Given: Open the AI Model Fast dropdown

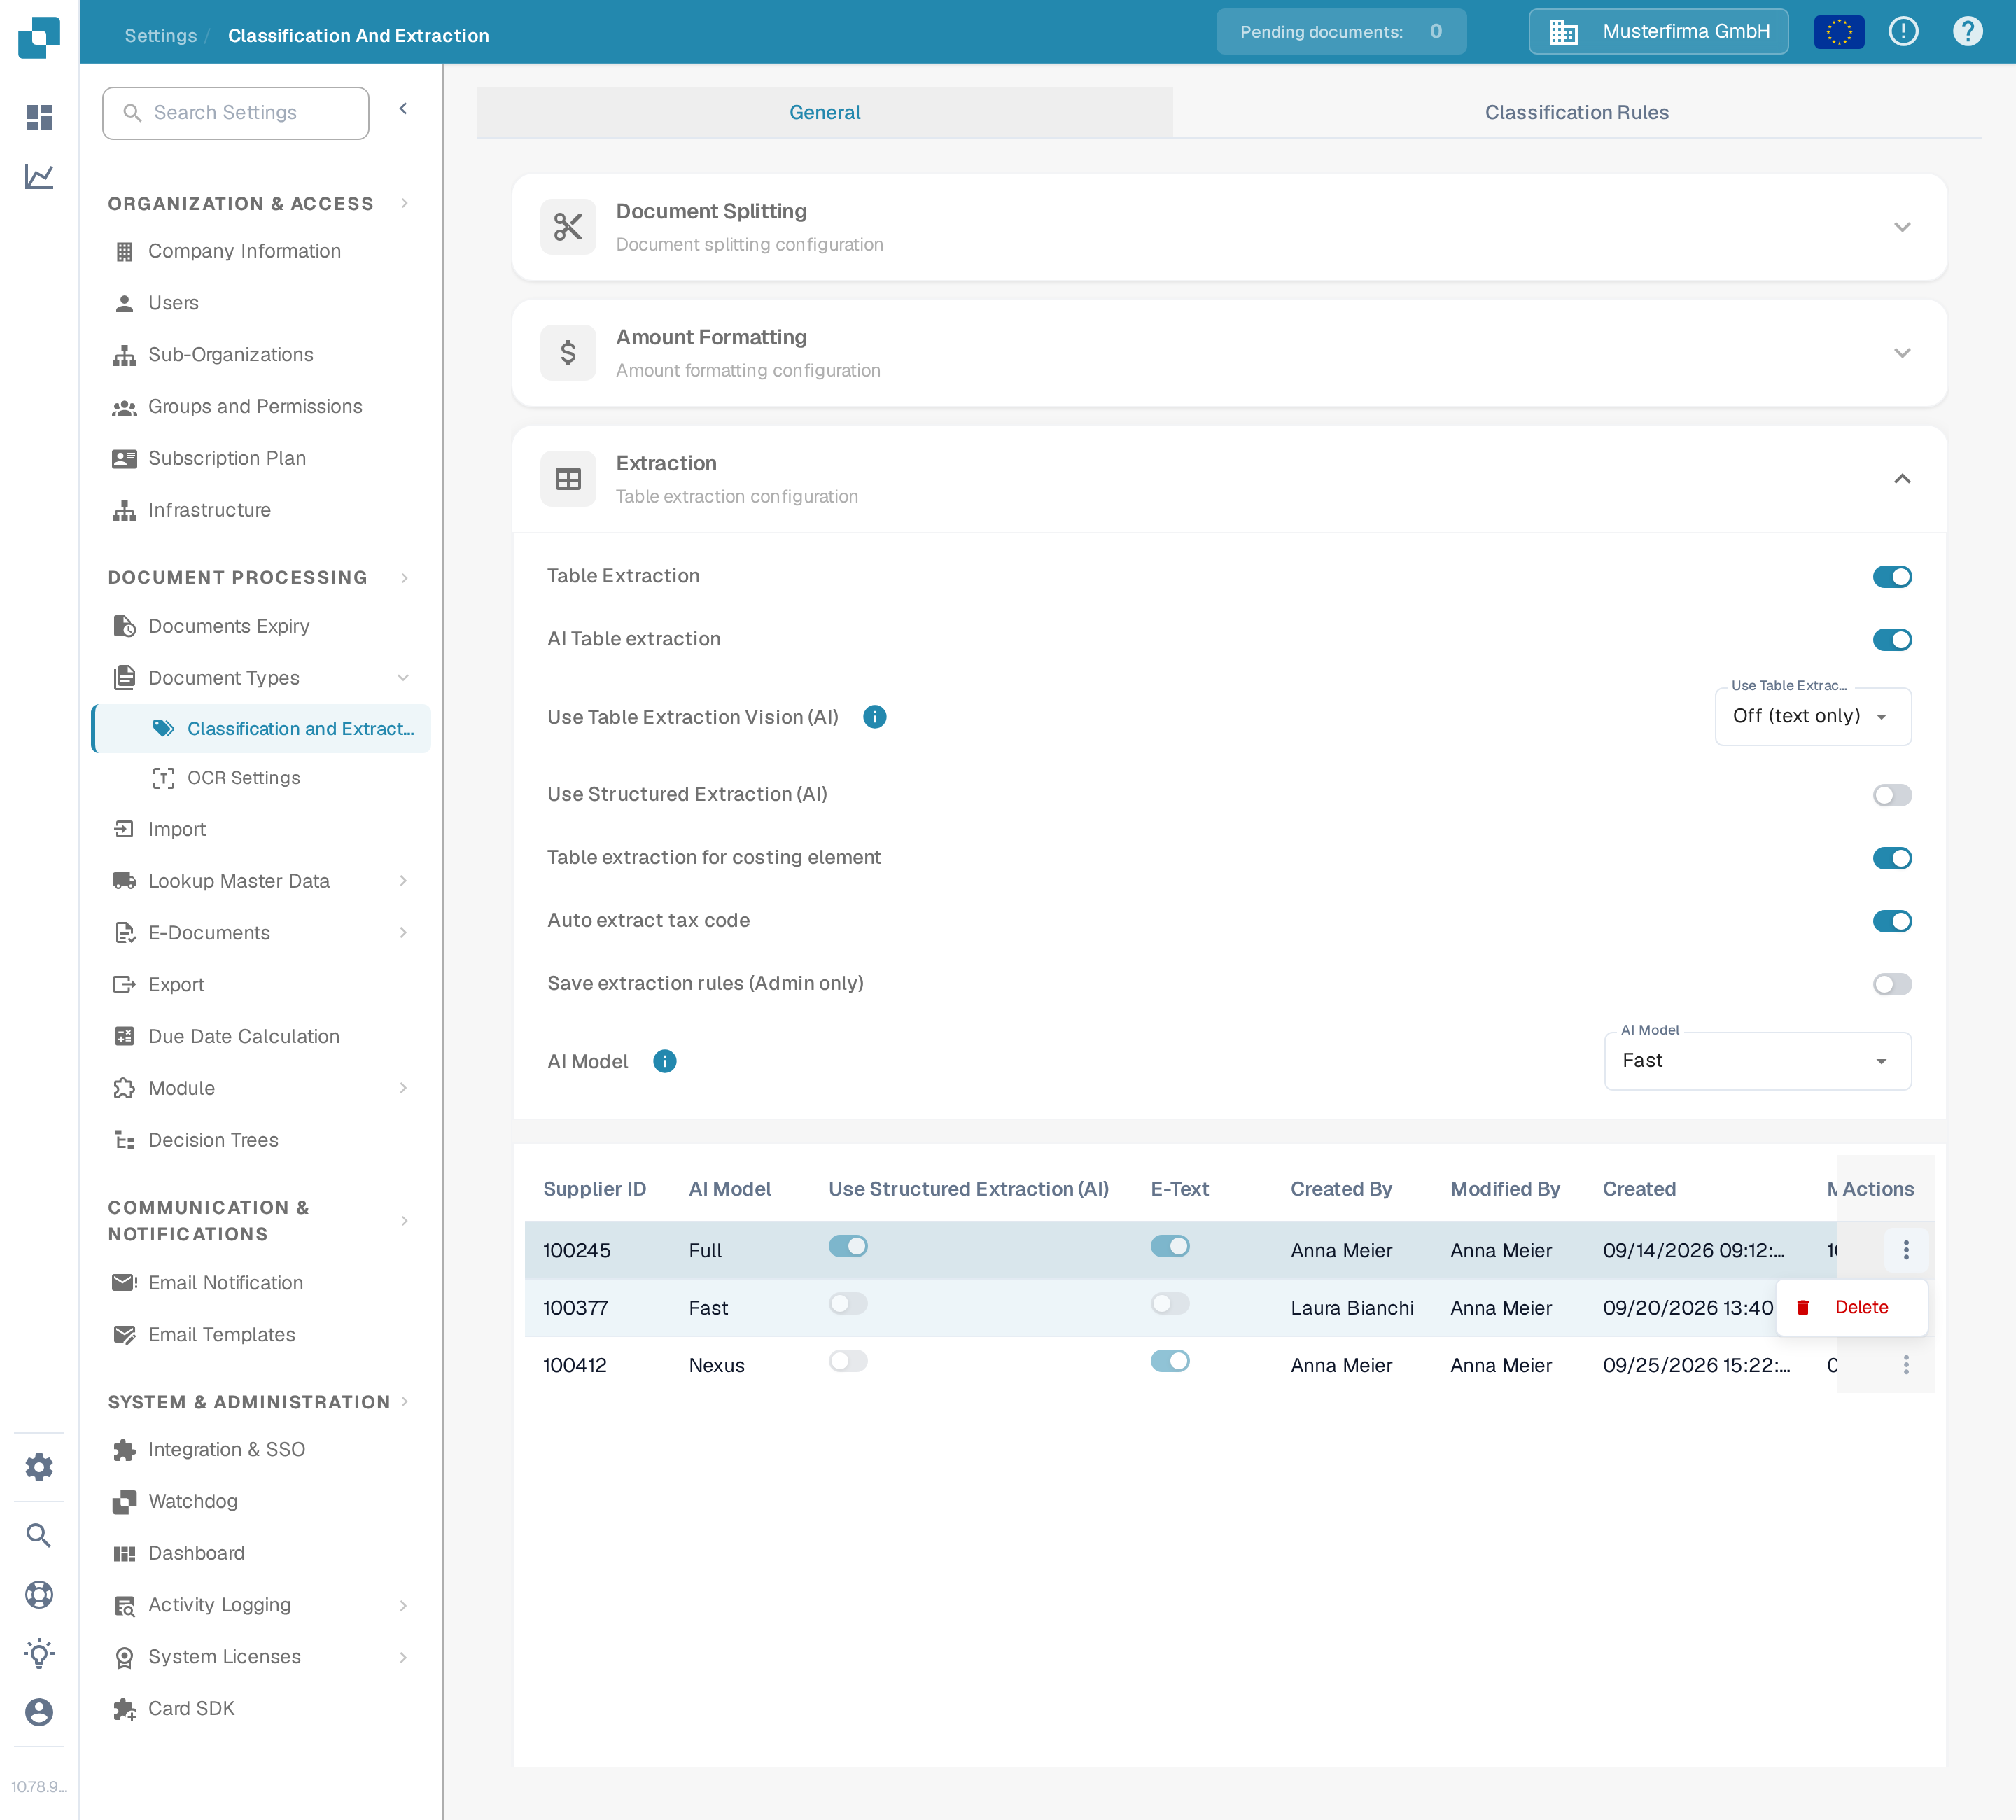Looking at the screenshot, I should pyautogui.click(x=1758, y=1061).
